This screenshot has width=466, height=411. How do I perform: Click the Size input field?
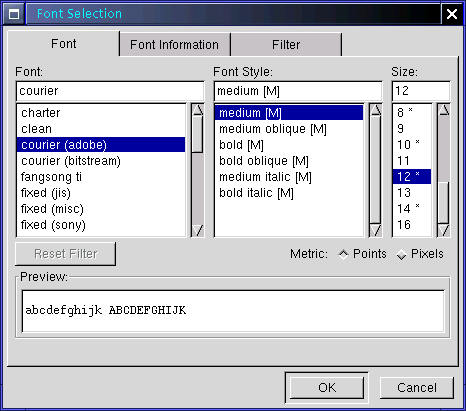click(x=421, y=91)
